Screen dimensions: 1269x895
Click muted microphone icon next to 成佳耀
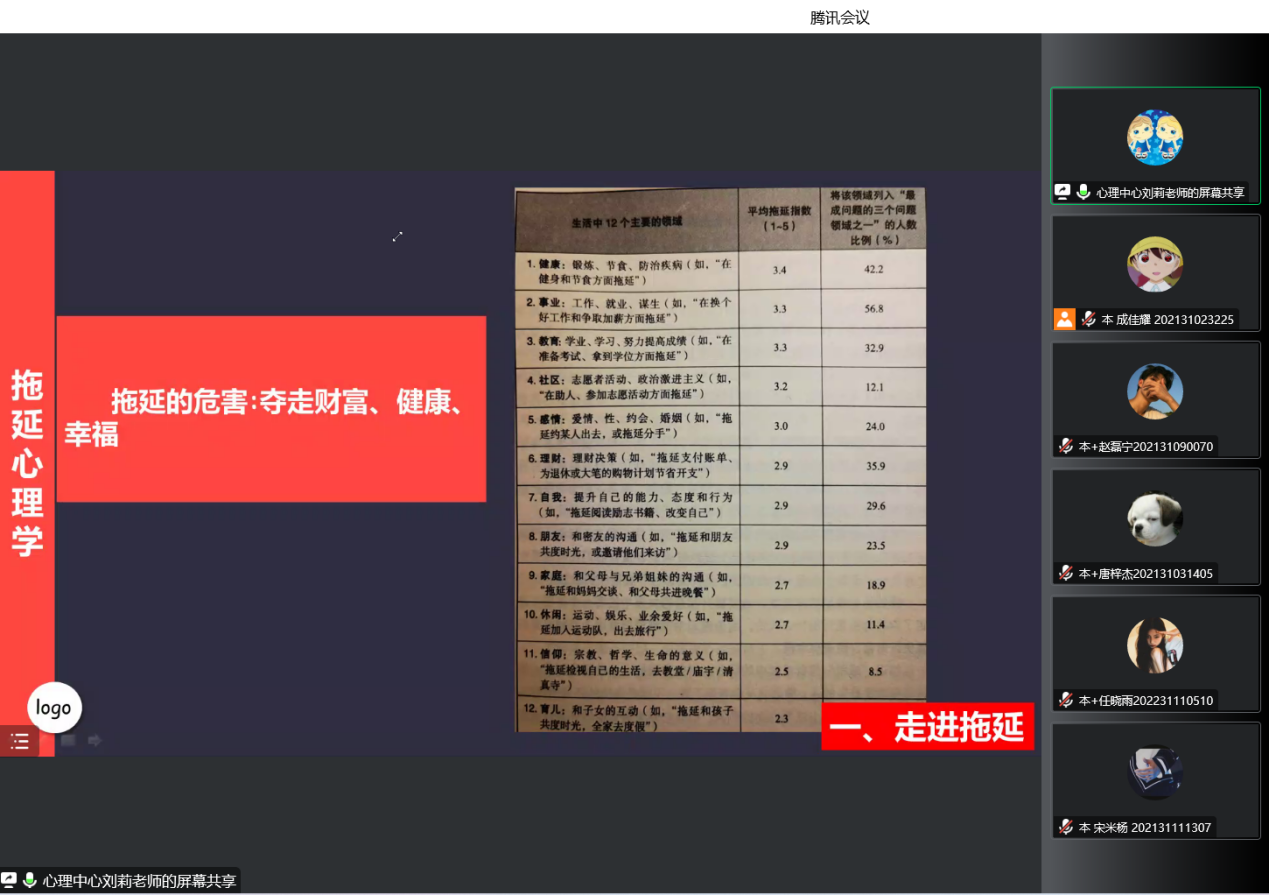click(1089, 319)
